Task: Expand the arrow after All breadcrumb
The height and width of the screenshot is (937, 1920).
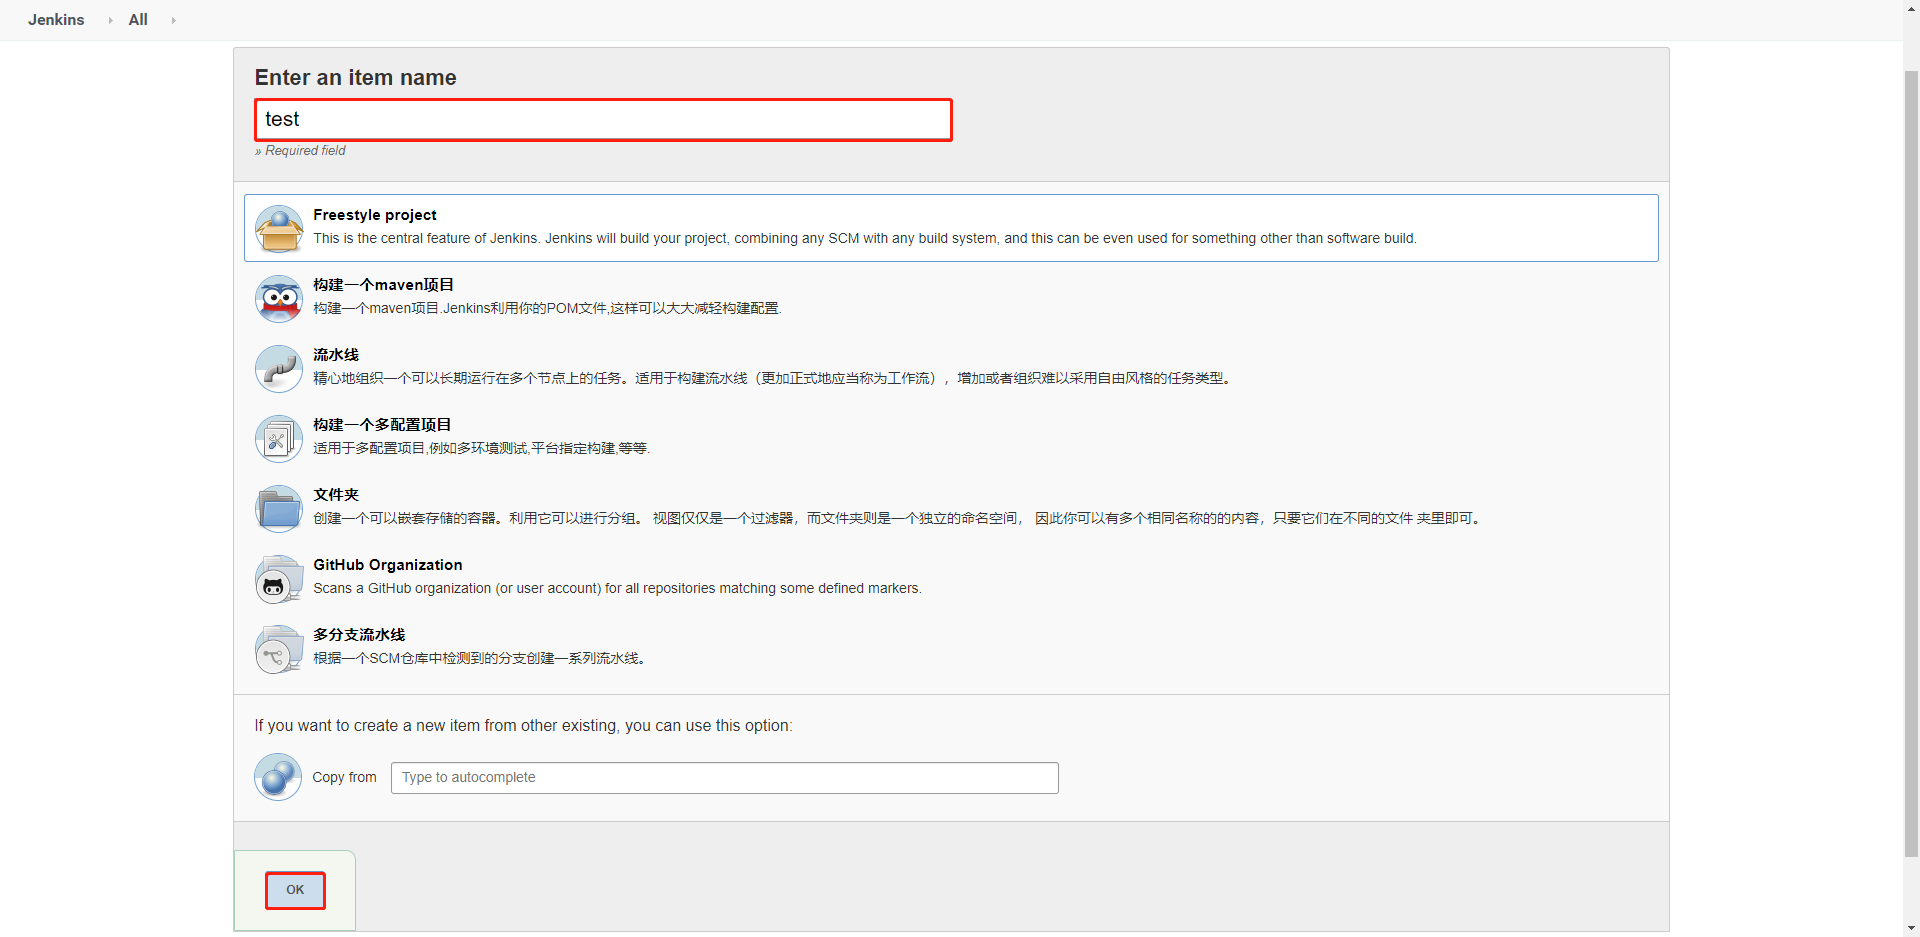Action: coord(173,20)
